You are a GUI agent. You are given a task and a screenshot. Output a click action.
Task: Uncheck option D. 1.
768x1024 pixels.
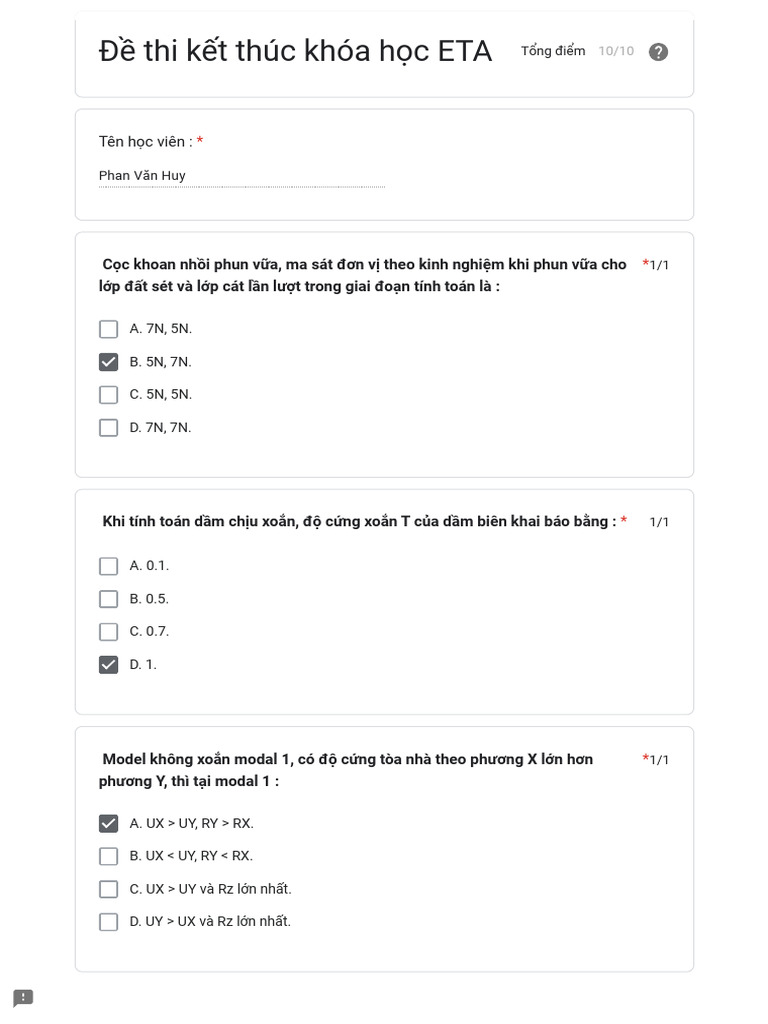[109, 665]
